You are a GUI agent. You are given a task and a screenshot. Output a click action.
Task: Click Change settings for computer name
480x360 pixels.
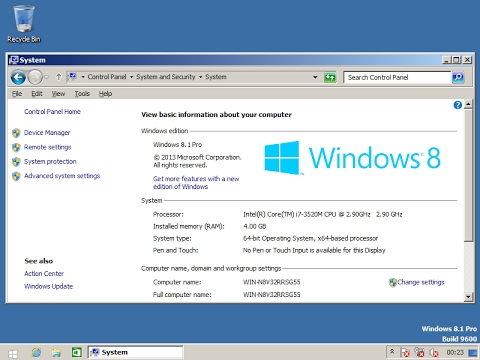[x=421, y=282]
